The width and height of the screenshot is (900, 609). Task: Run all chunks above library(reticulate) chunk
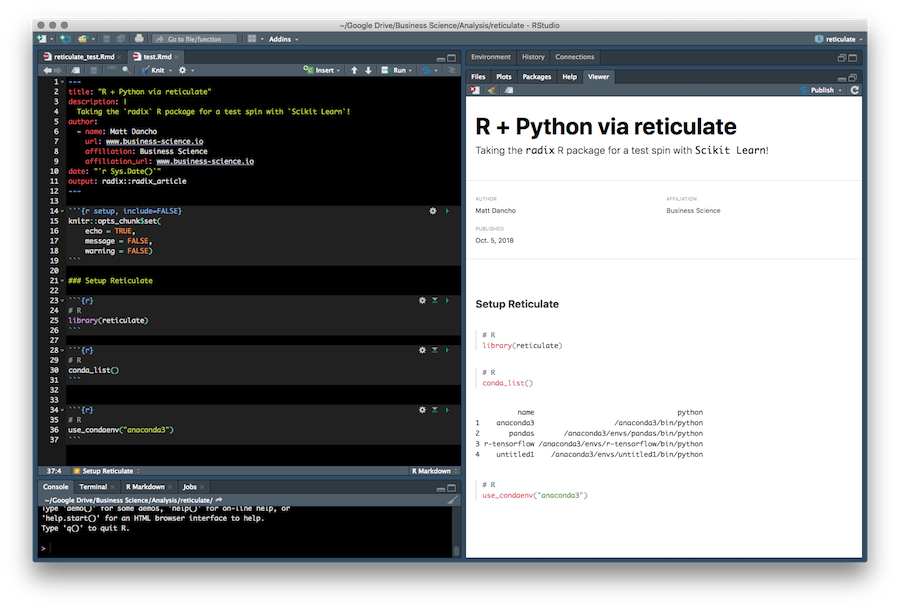435,301
